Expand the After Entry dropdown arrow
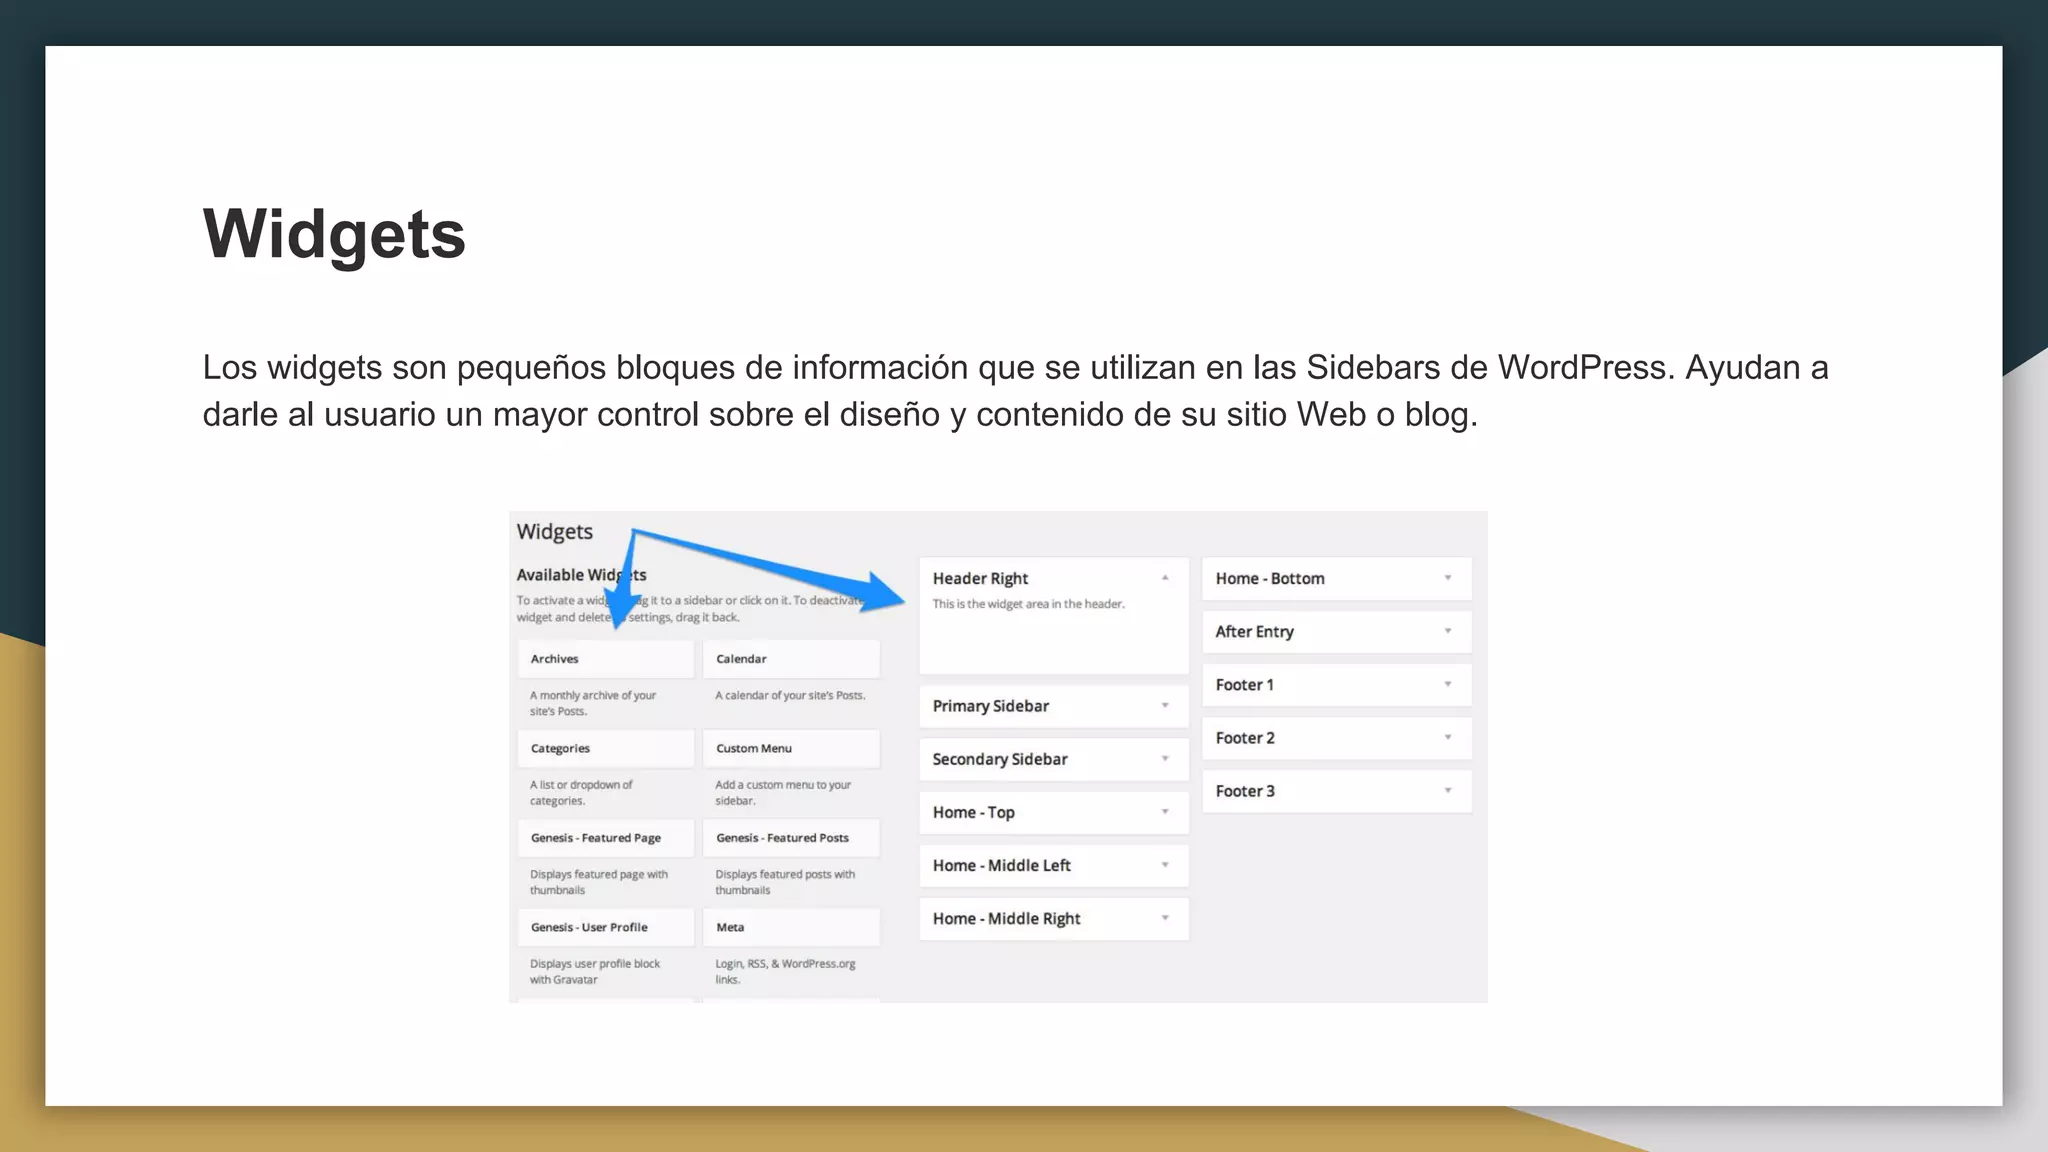The height and width of the screenshot is (1152, 2048). (x=1448, y=631)
